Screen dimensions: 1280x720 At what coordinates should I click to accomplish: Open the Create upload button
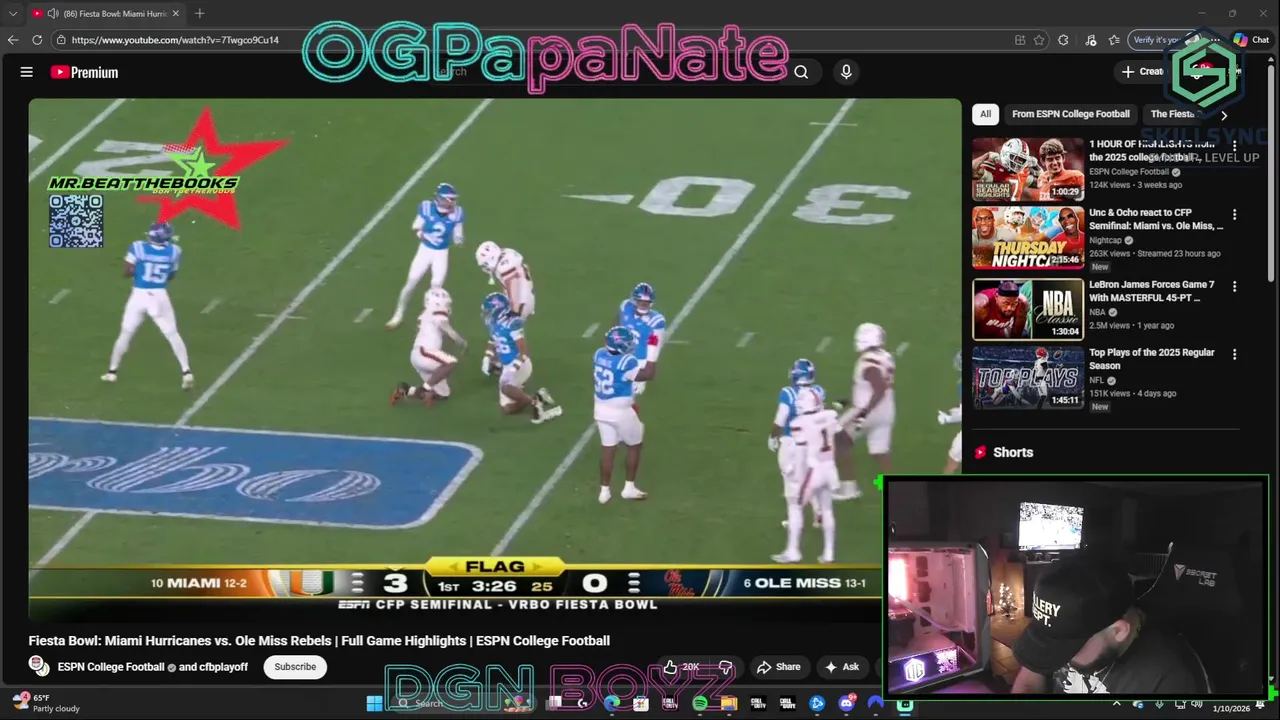point(1142,72)
